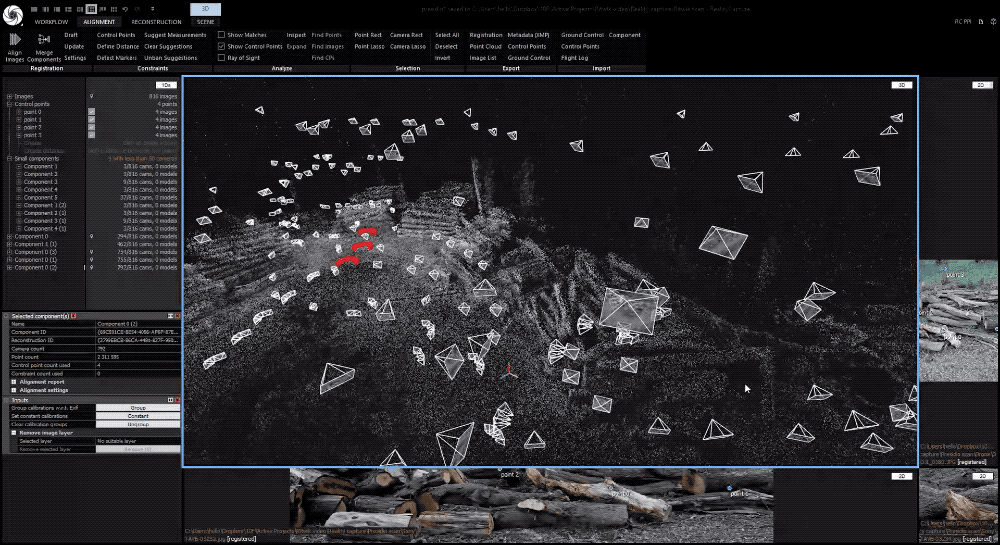Expand the Alignment report section
This screenshot has height=545, width=1000.
click(x=14, y=381)
